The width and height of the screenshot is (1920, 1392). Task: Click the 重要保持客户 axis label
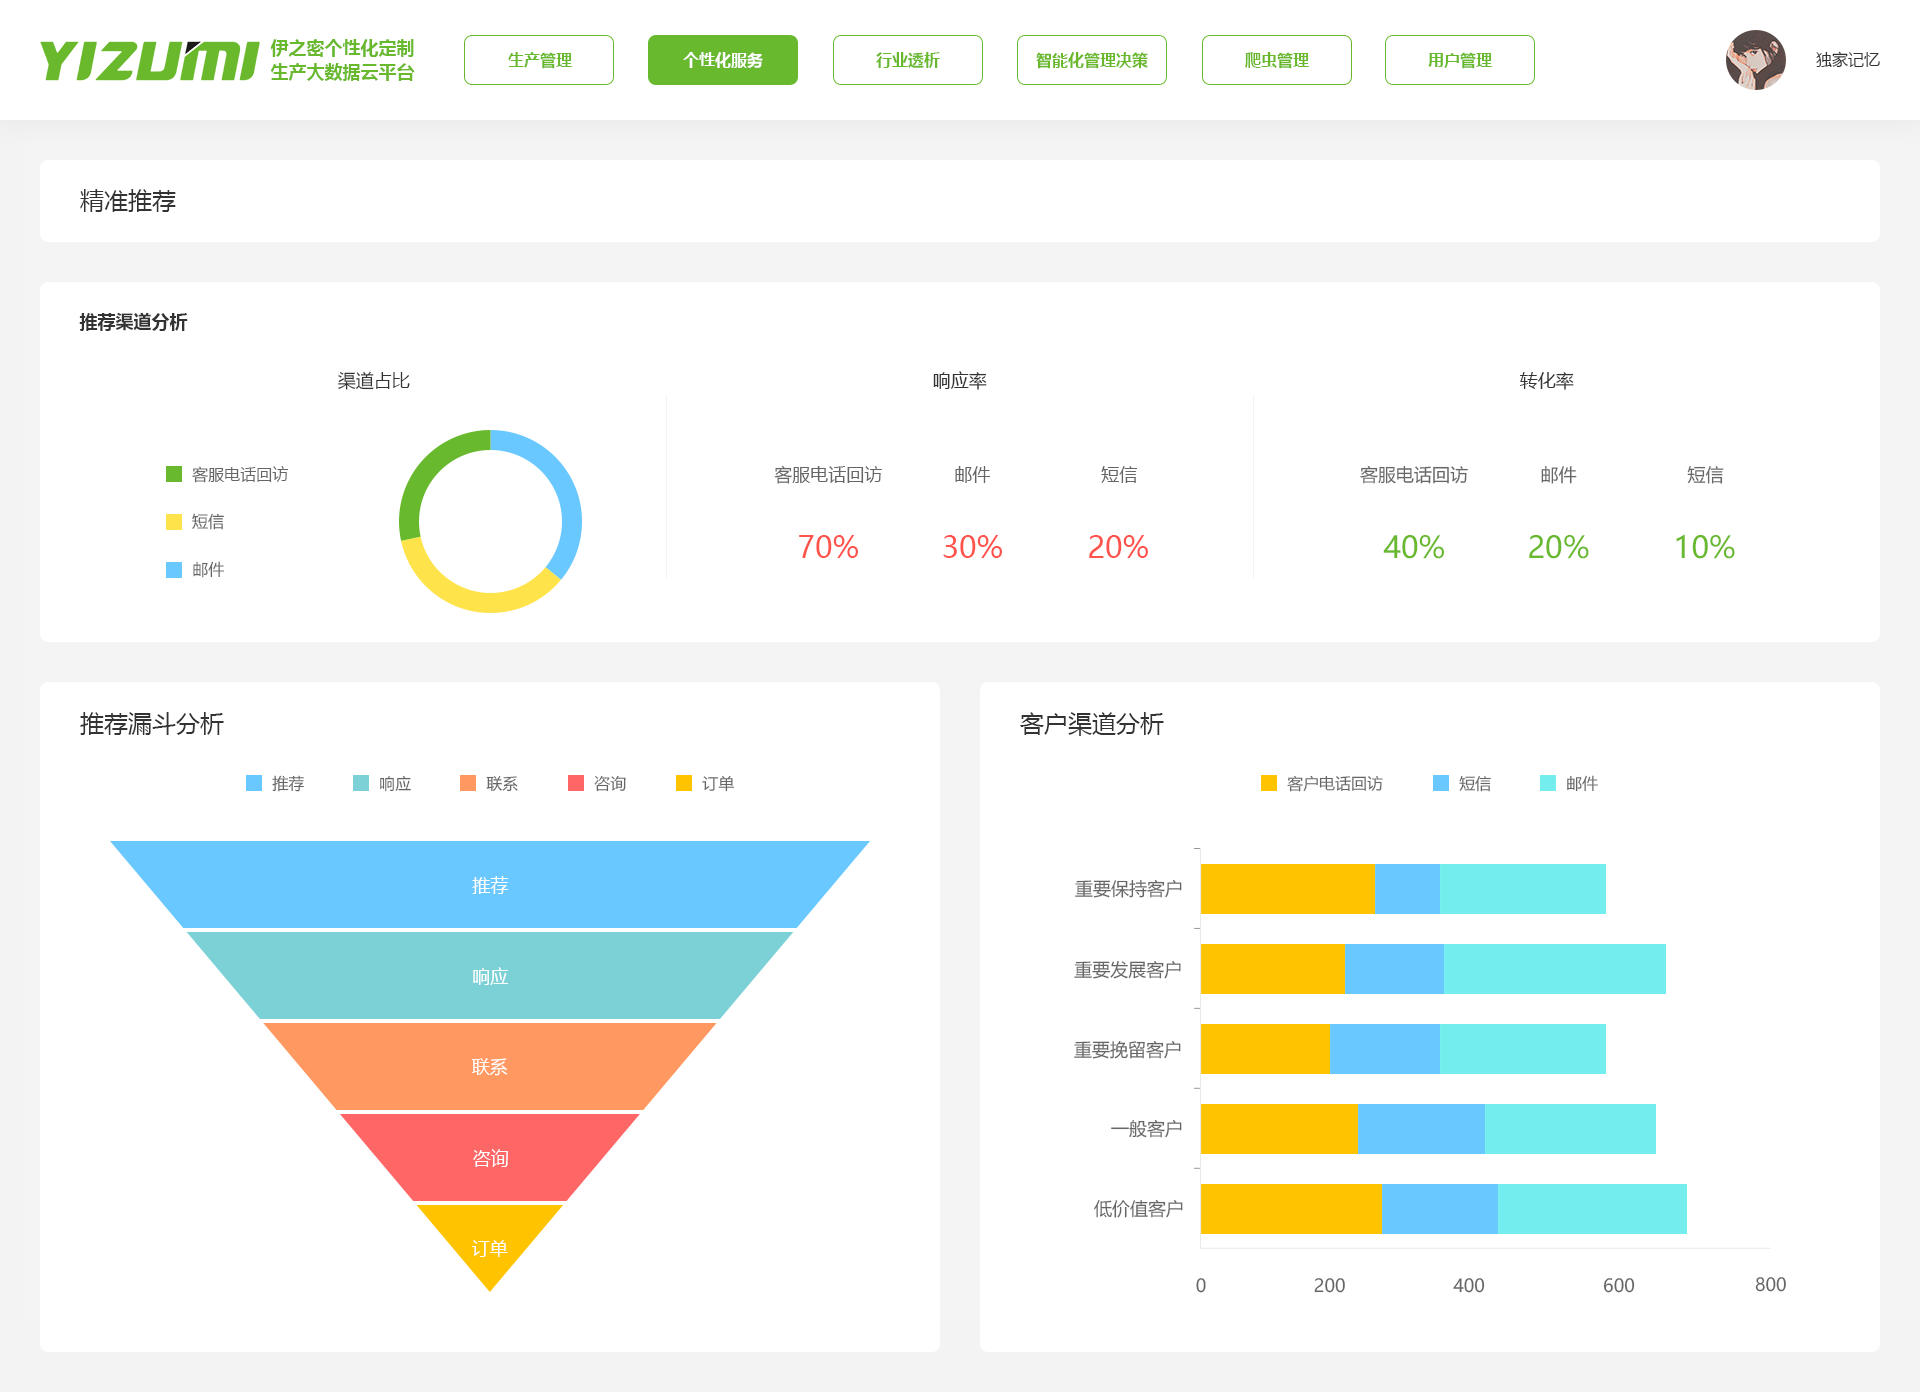[1128, 889]
